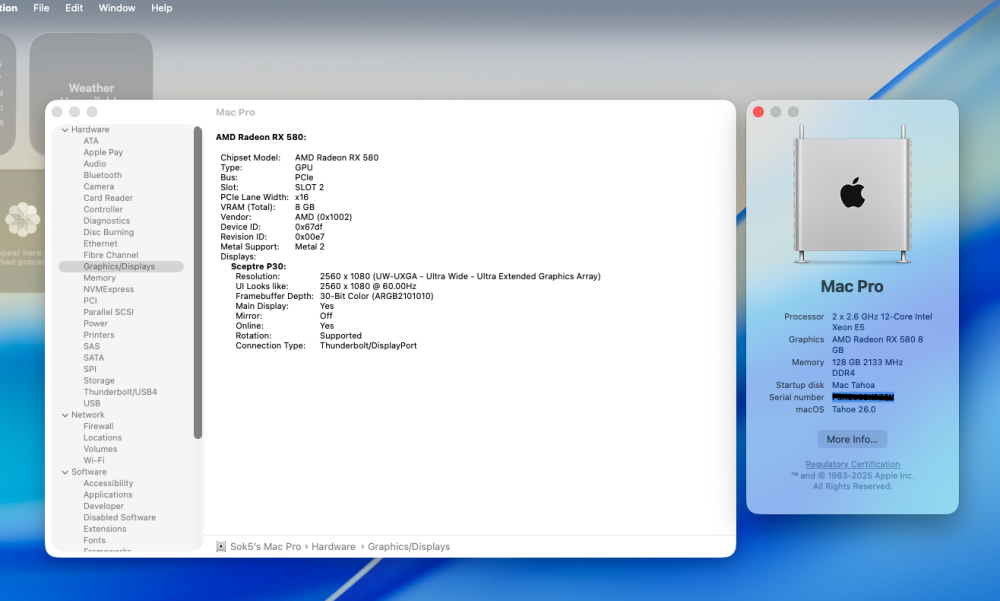Select USB in the sidebar
1000x601 pixels.
tap(91, 403)
